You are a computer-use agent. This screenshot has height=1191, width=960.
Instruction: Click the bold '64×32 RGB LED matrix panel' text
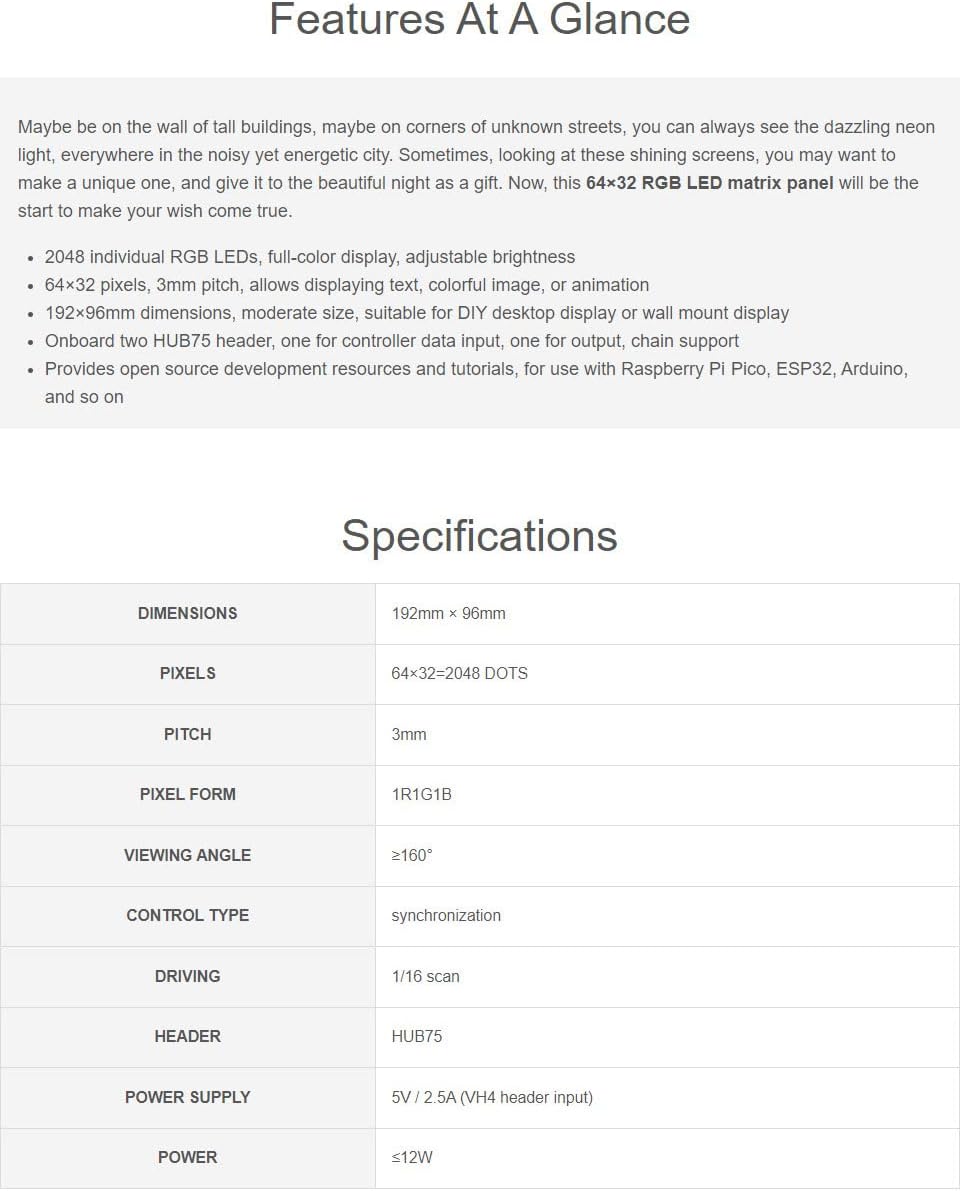pyautogui.click(x=709, y=183)
